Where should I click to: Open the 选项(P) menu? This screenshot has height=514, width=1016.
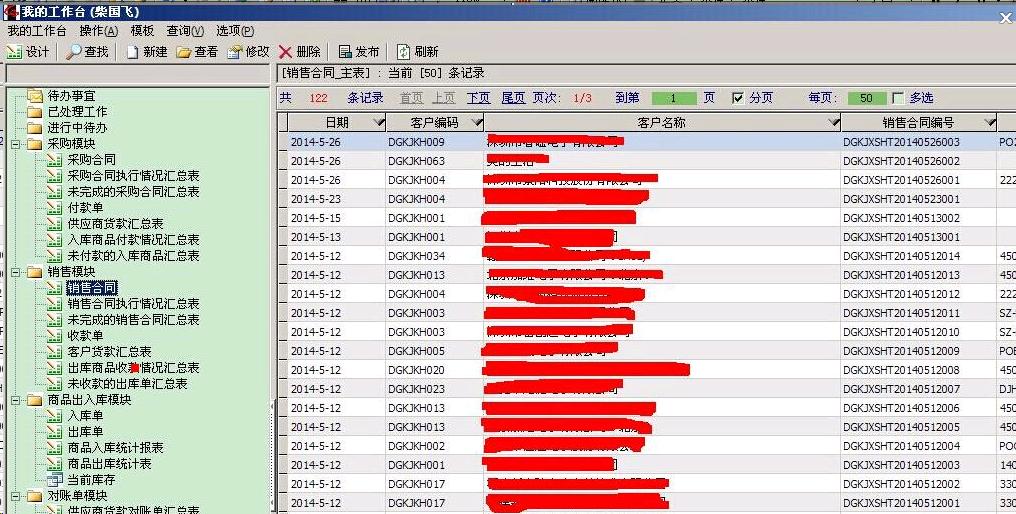pyautogui.click(x=235, y=31)
